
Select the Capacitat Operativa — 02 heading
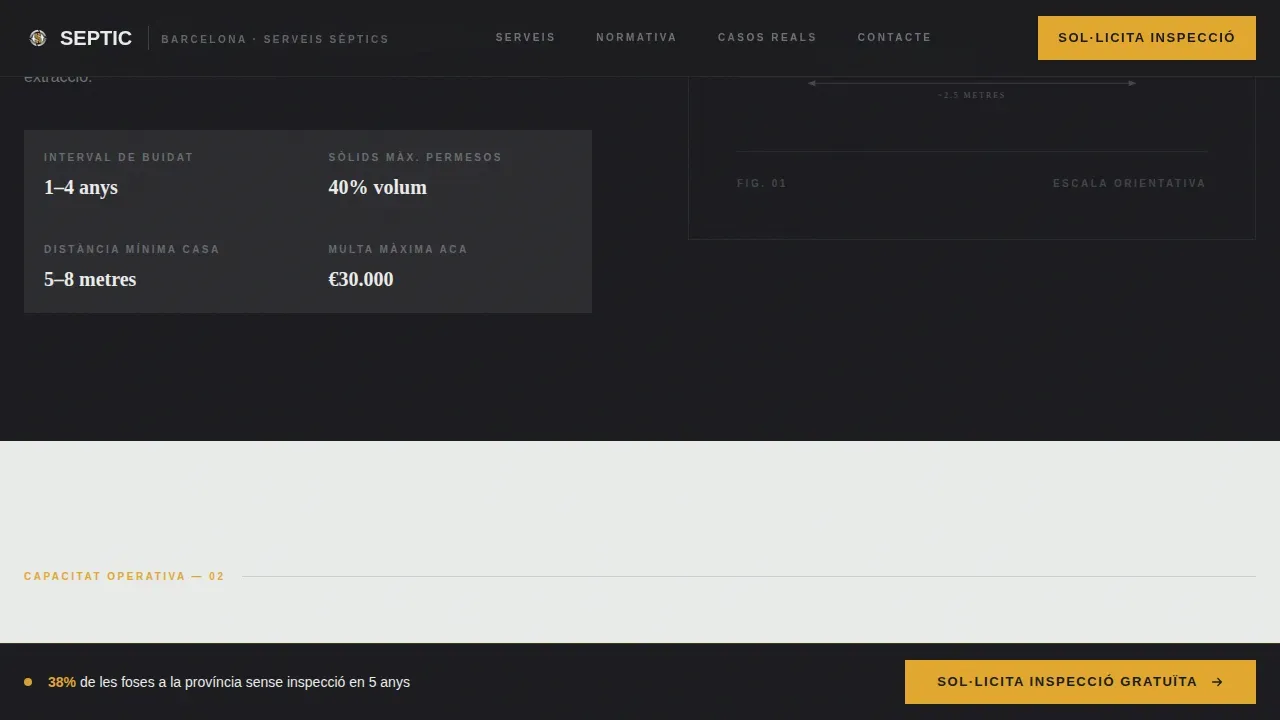(x=124, y=576)
